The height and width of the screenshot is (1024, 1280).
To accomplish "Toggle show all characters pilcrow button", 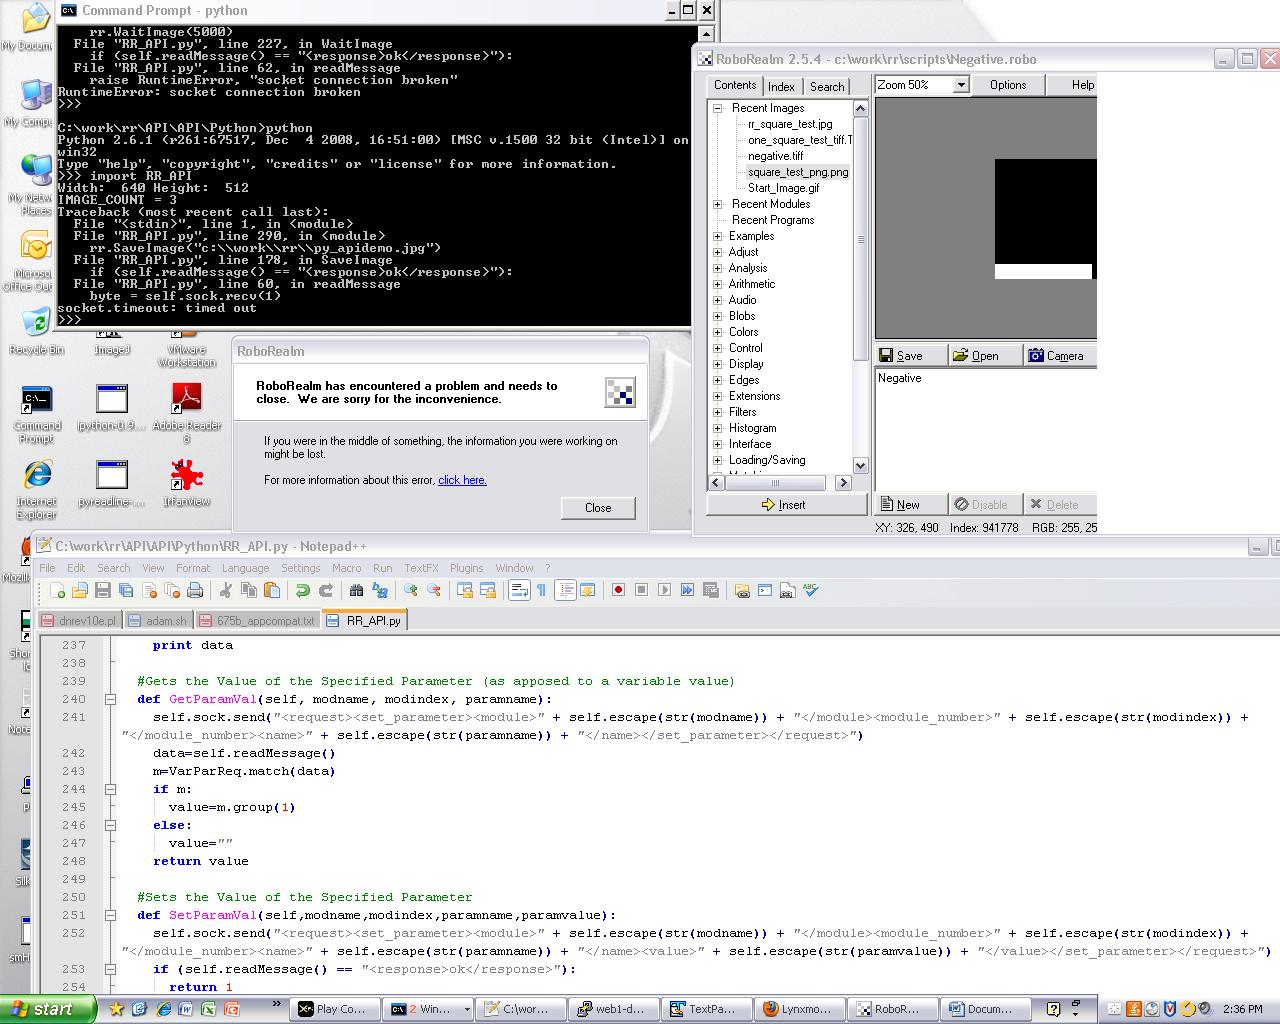I will [541, 590].
